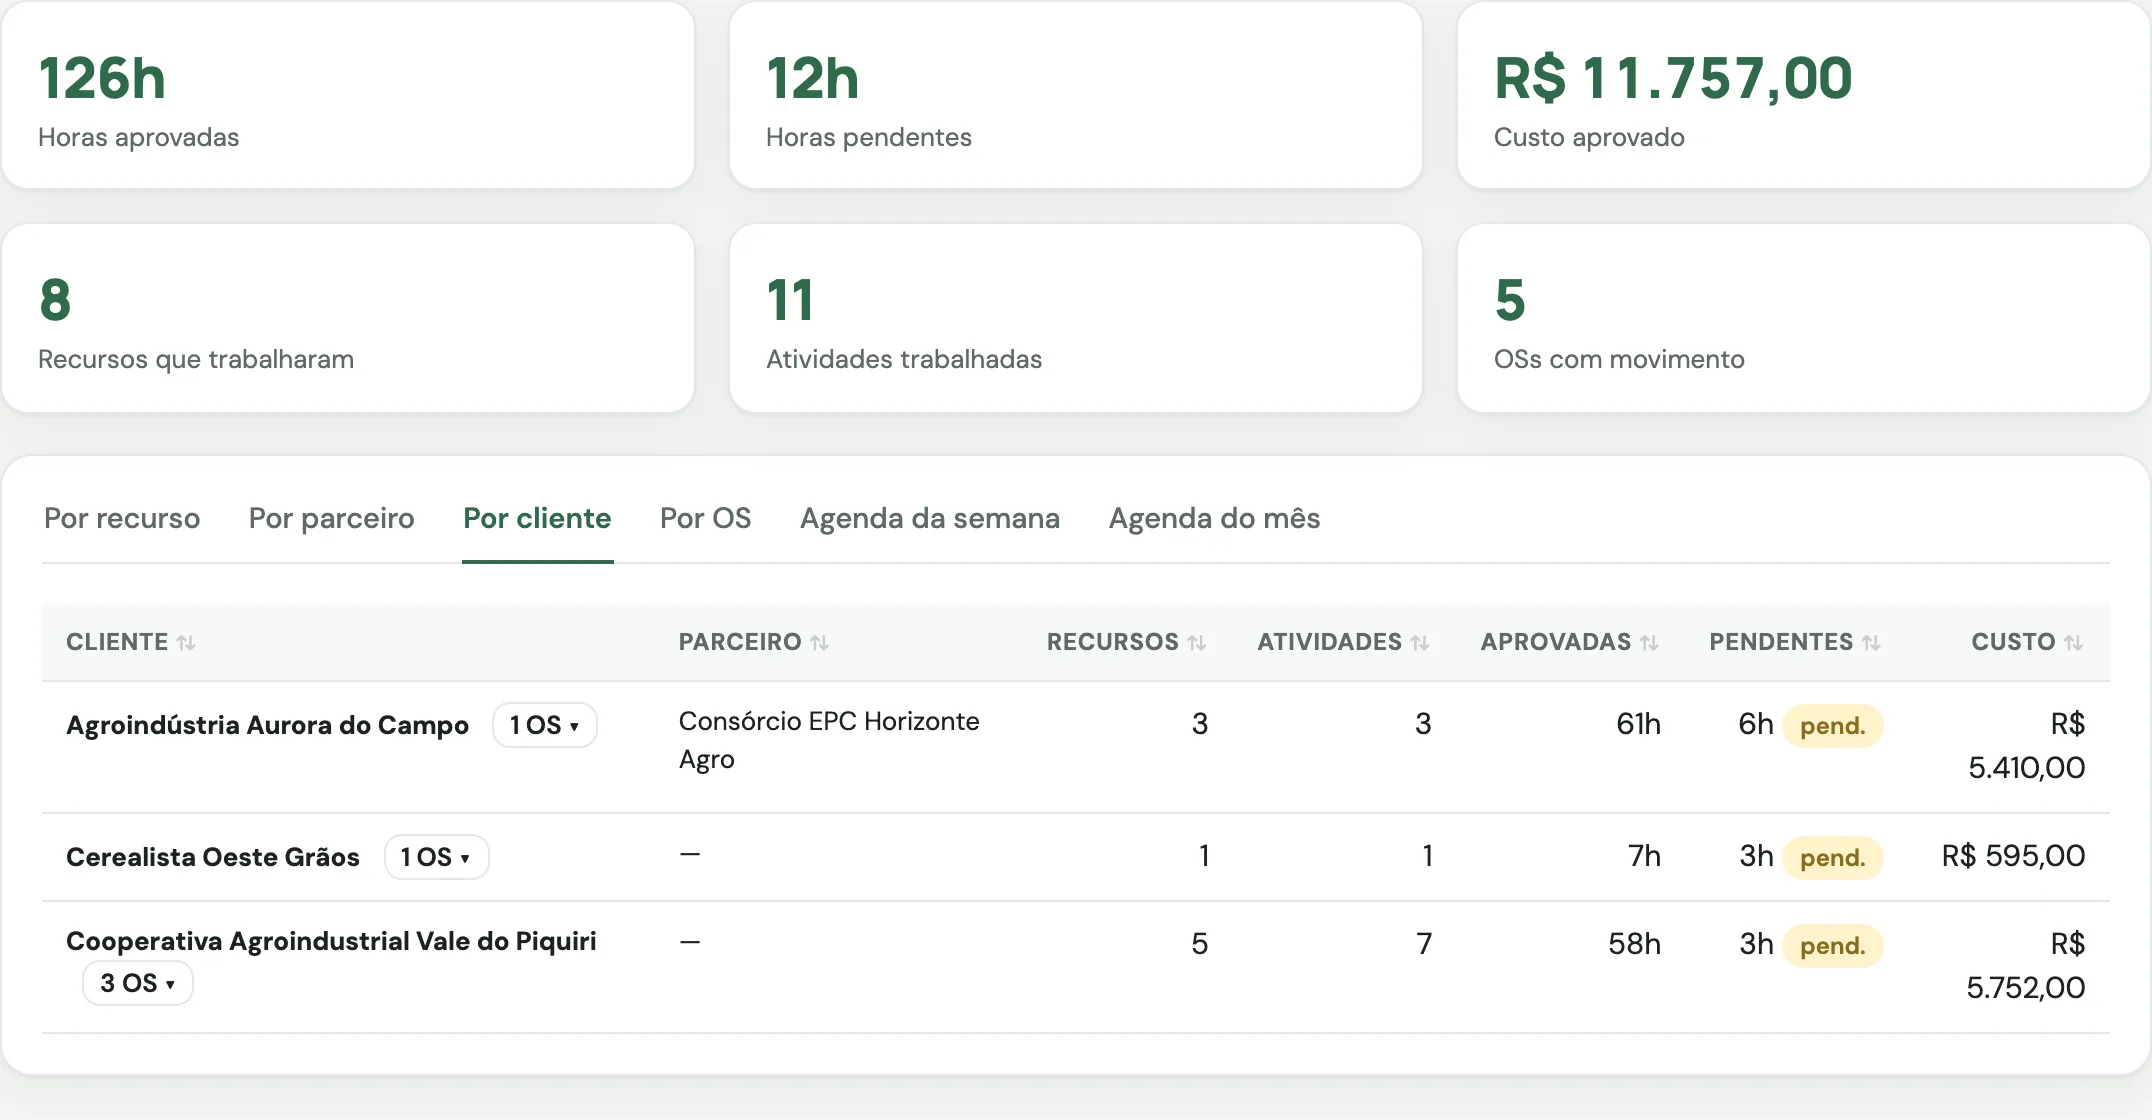Sort by the Parceiro column arrows
2152x1120 pixels.
click(820, 643)
